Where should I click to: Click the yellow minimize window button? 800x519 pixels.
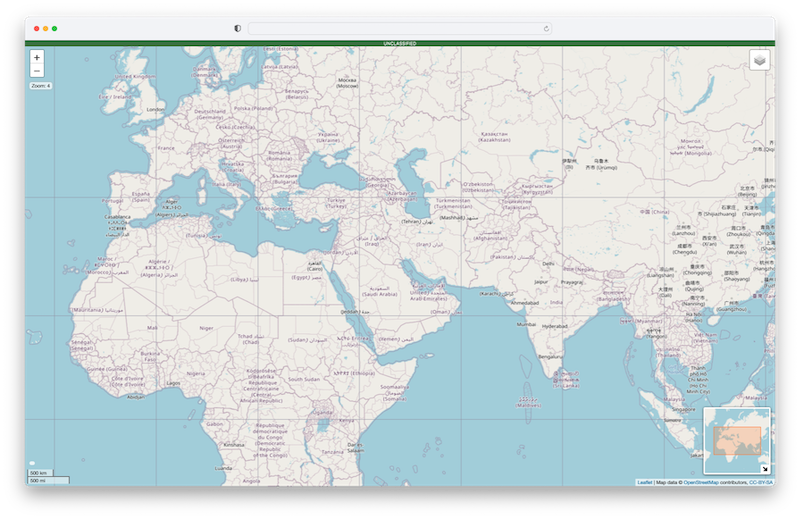[45, 28]
